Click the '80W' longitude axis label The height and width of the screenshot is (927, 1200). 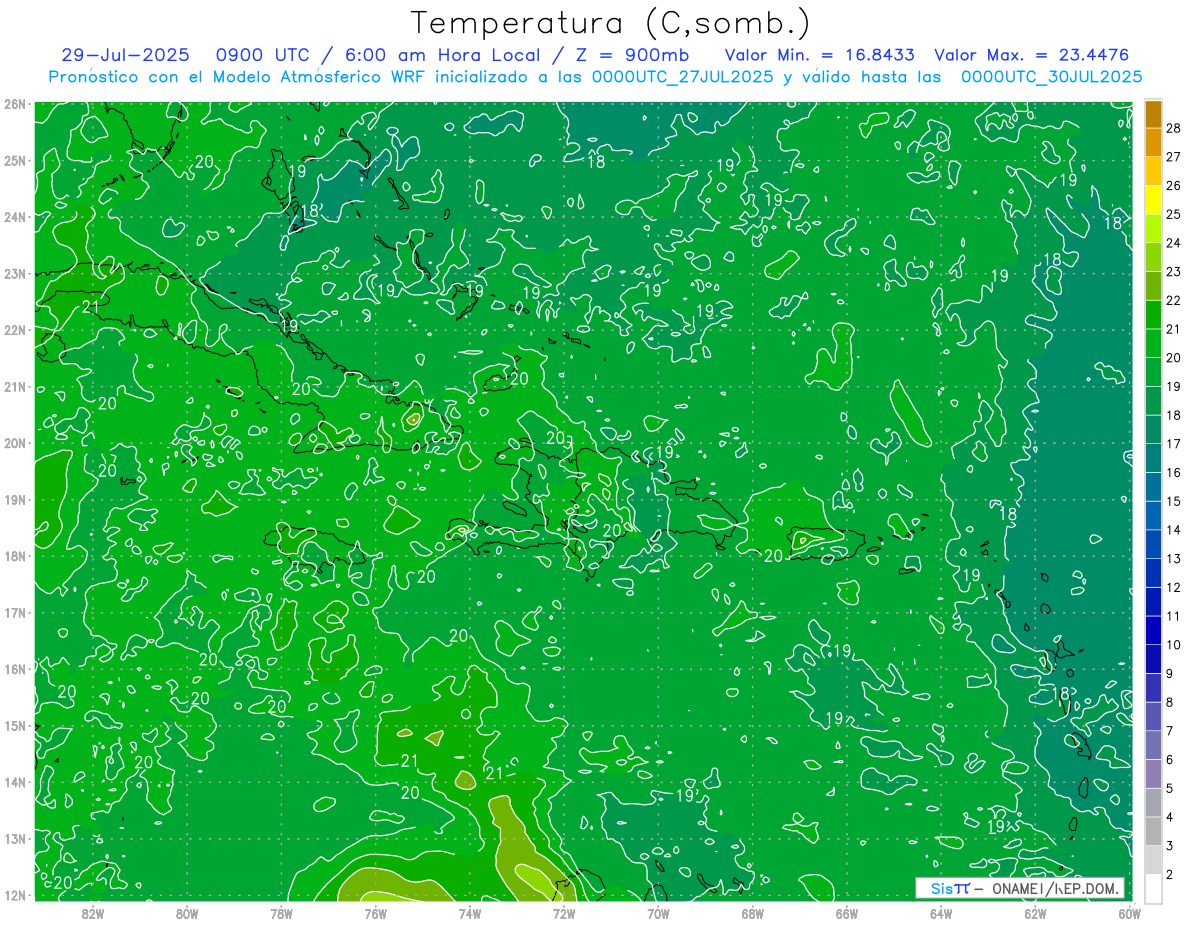click(186, 912)
